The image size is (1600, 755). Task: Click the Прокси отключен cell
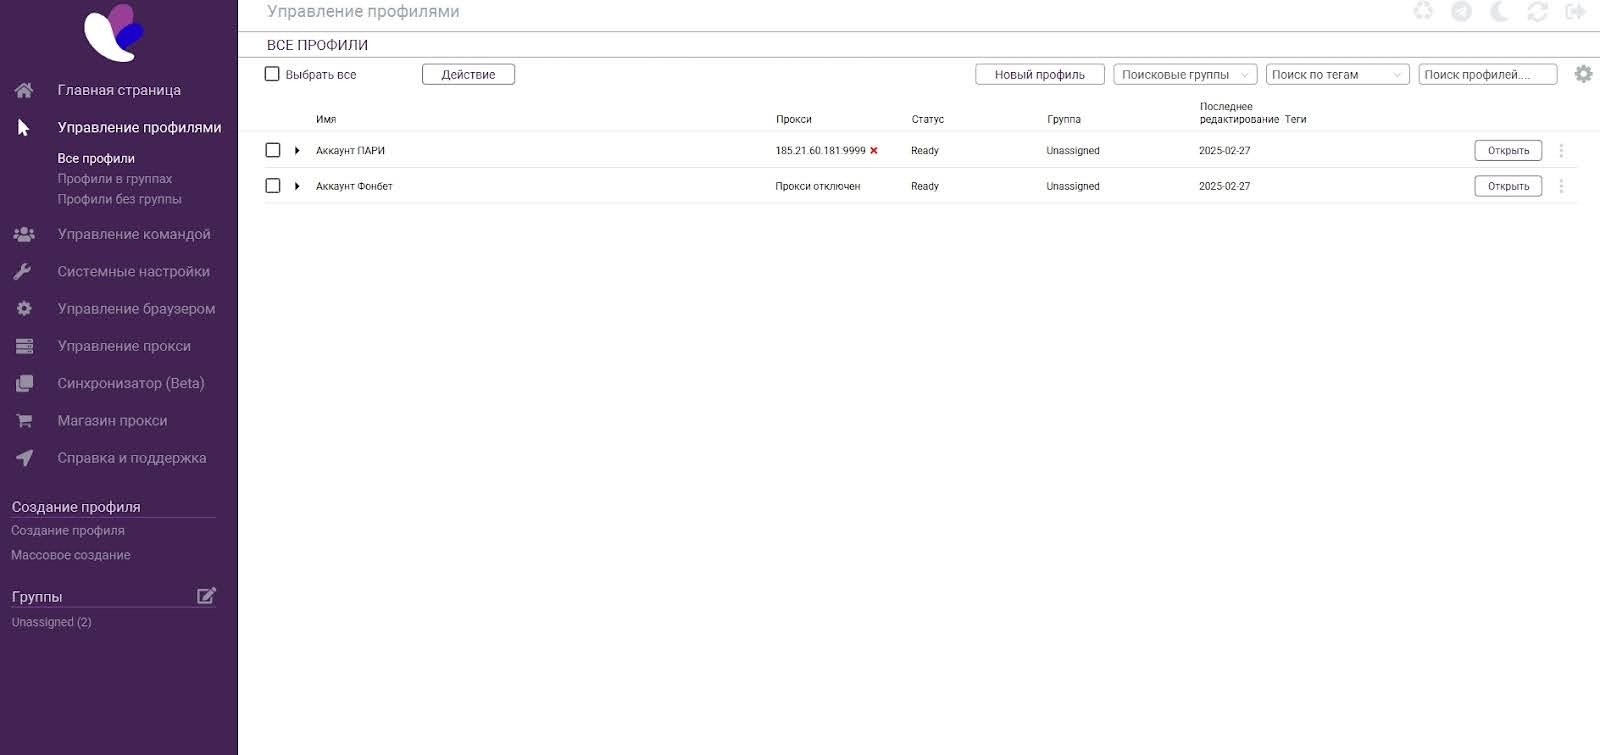[817, 186]
